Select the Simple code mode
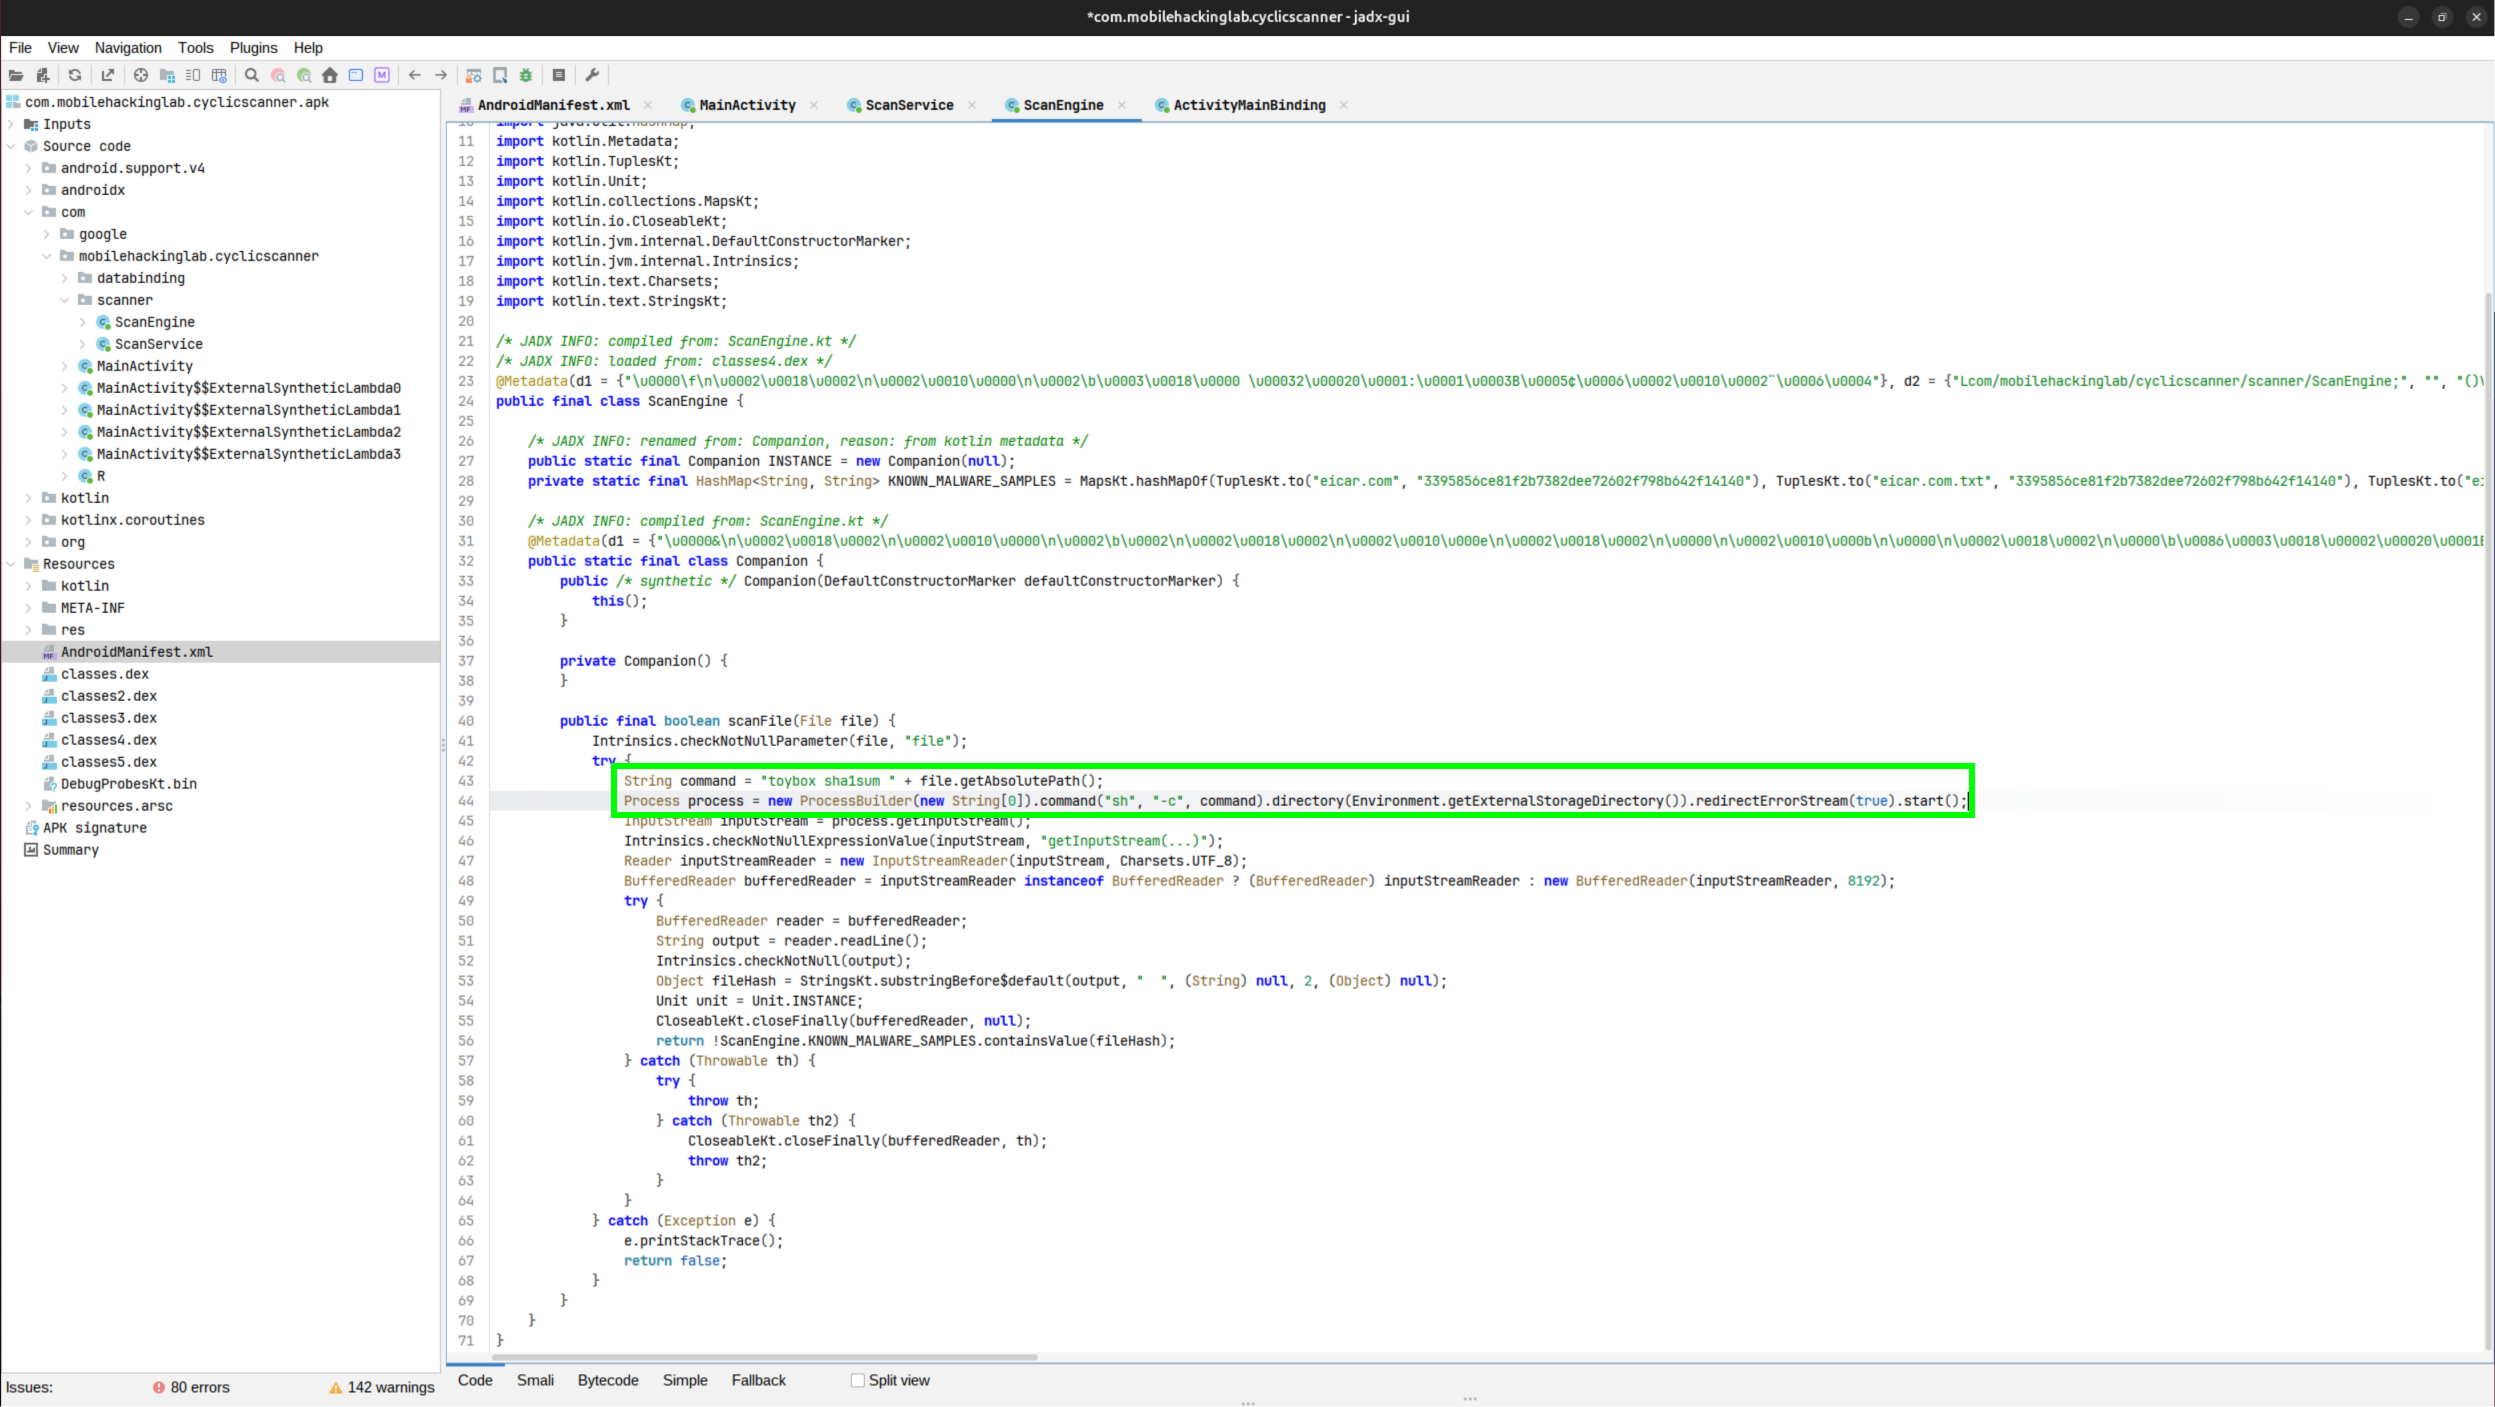 685,1380
